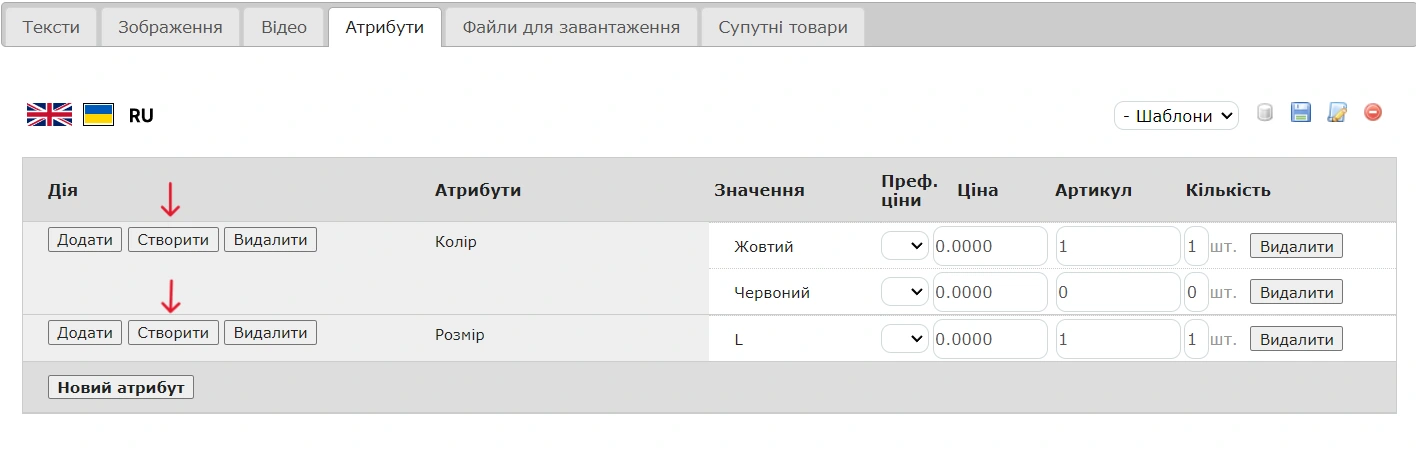The width and height of the screenshot is (1416, 451).
Task: Click the notepad with pencil edit icon
Action: tap(1337, 113)
